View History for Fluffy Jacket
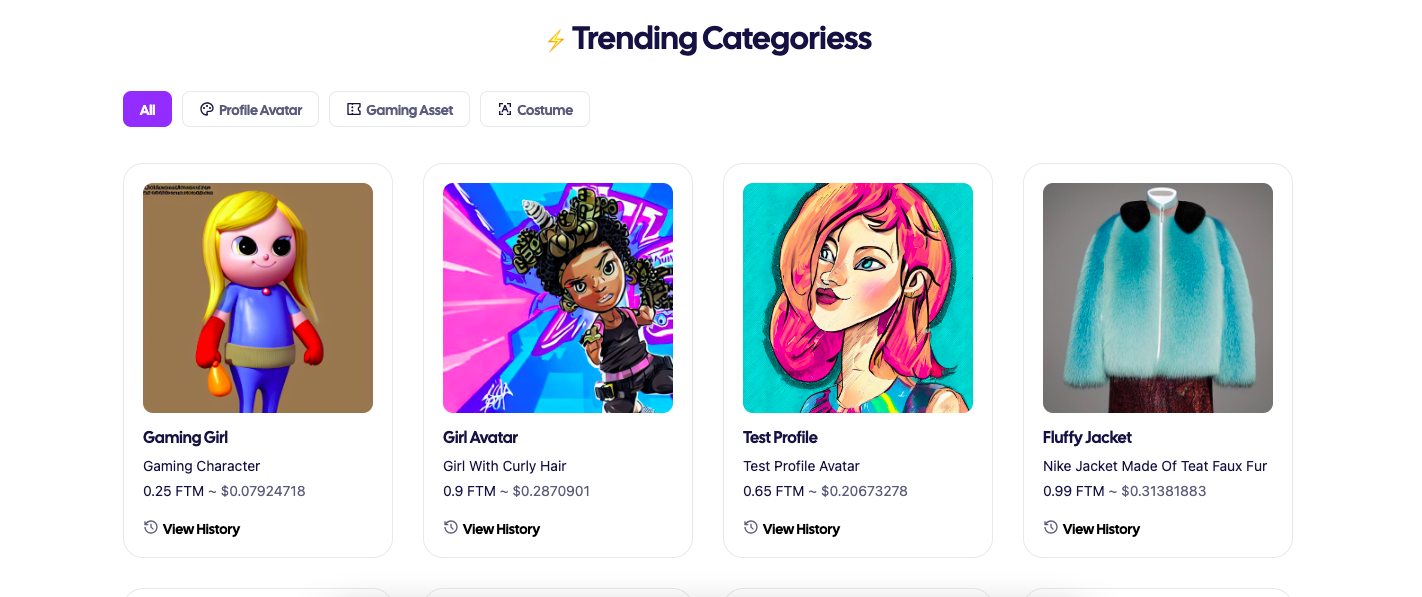This screenshot has height=597, width=1422. (x=1092, y=528)
